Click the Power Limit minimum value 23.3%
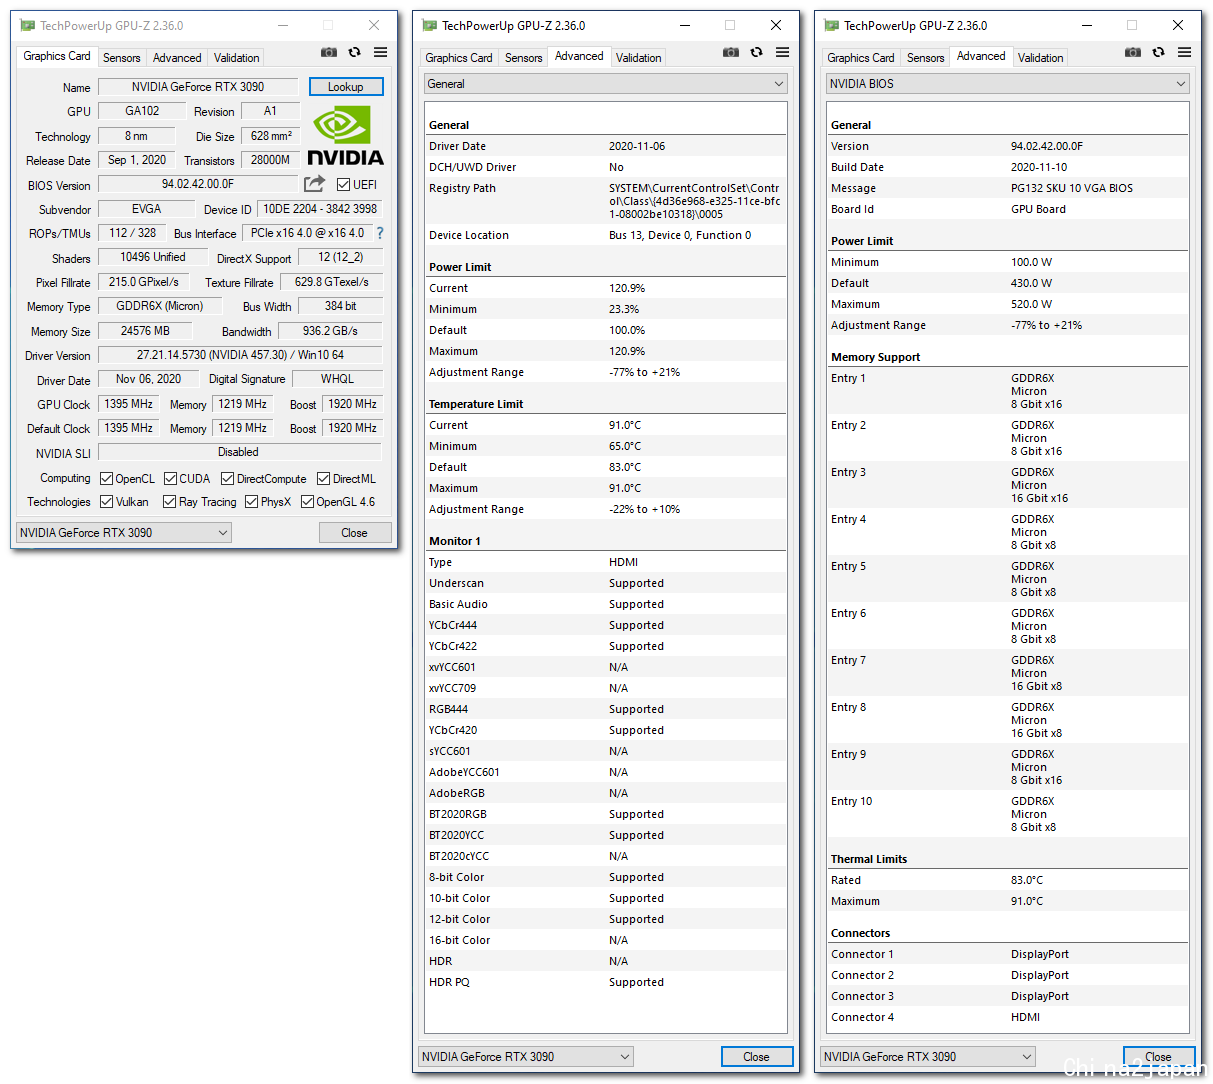 click(624, 309)
